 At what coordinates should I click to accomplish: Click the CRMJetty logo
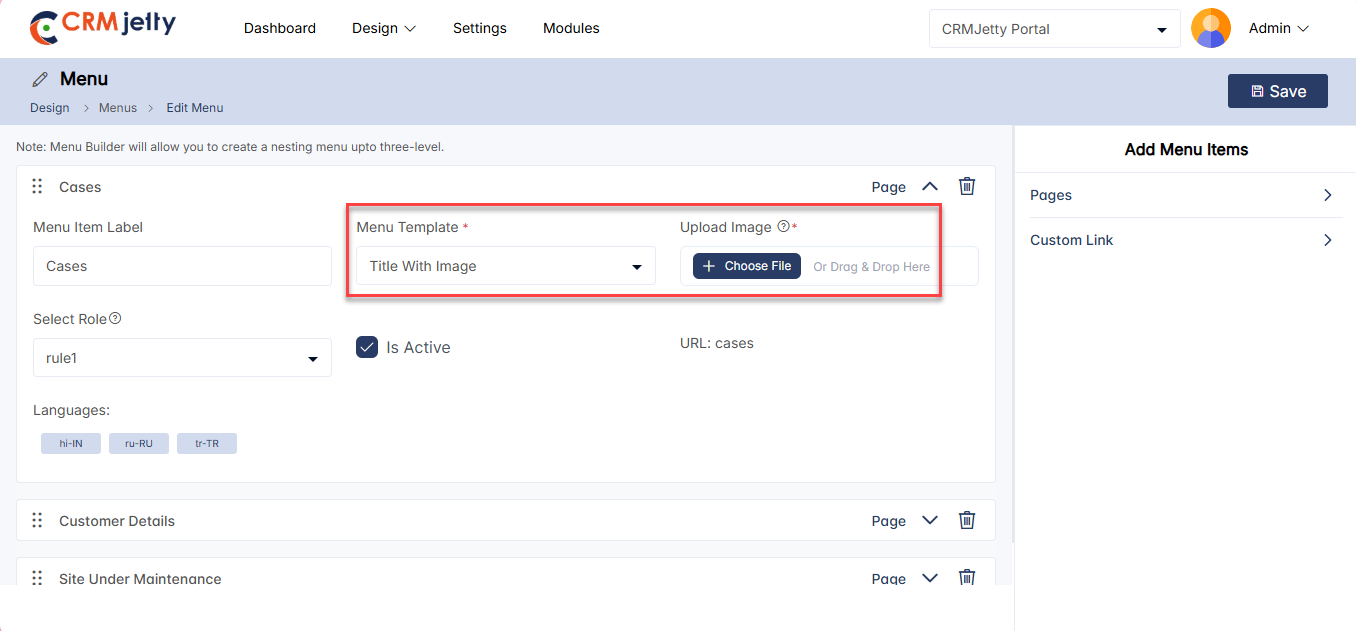tap(103, 27)
